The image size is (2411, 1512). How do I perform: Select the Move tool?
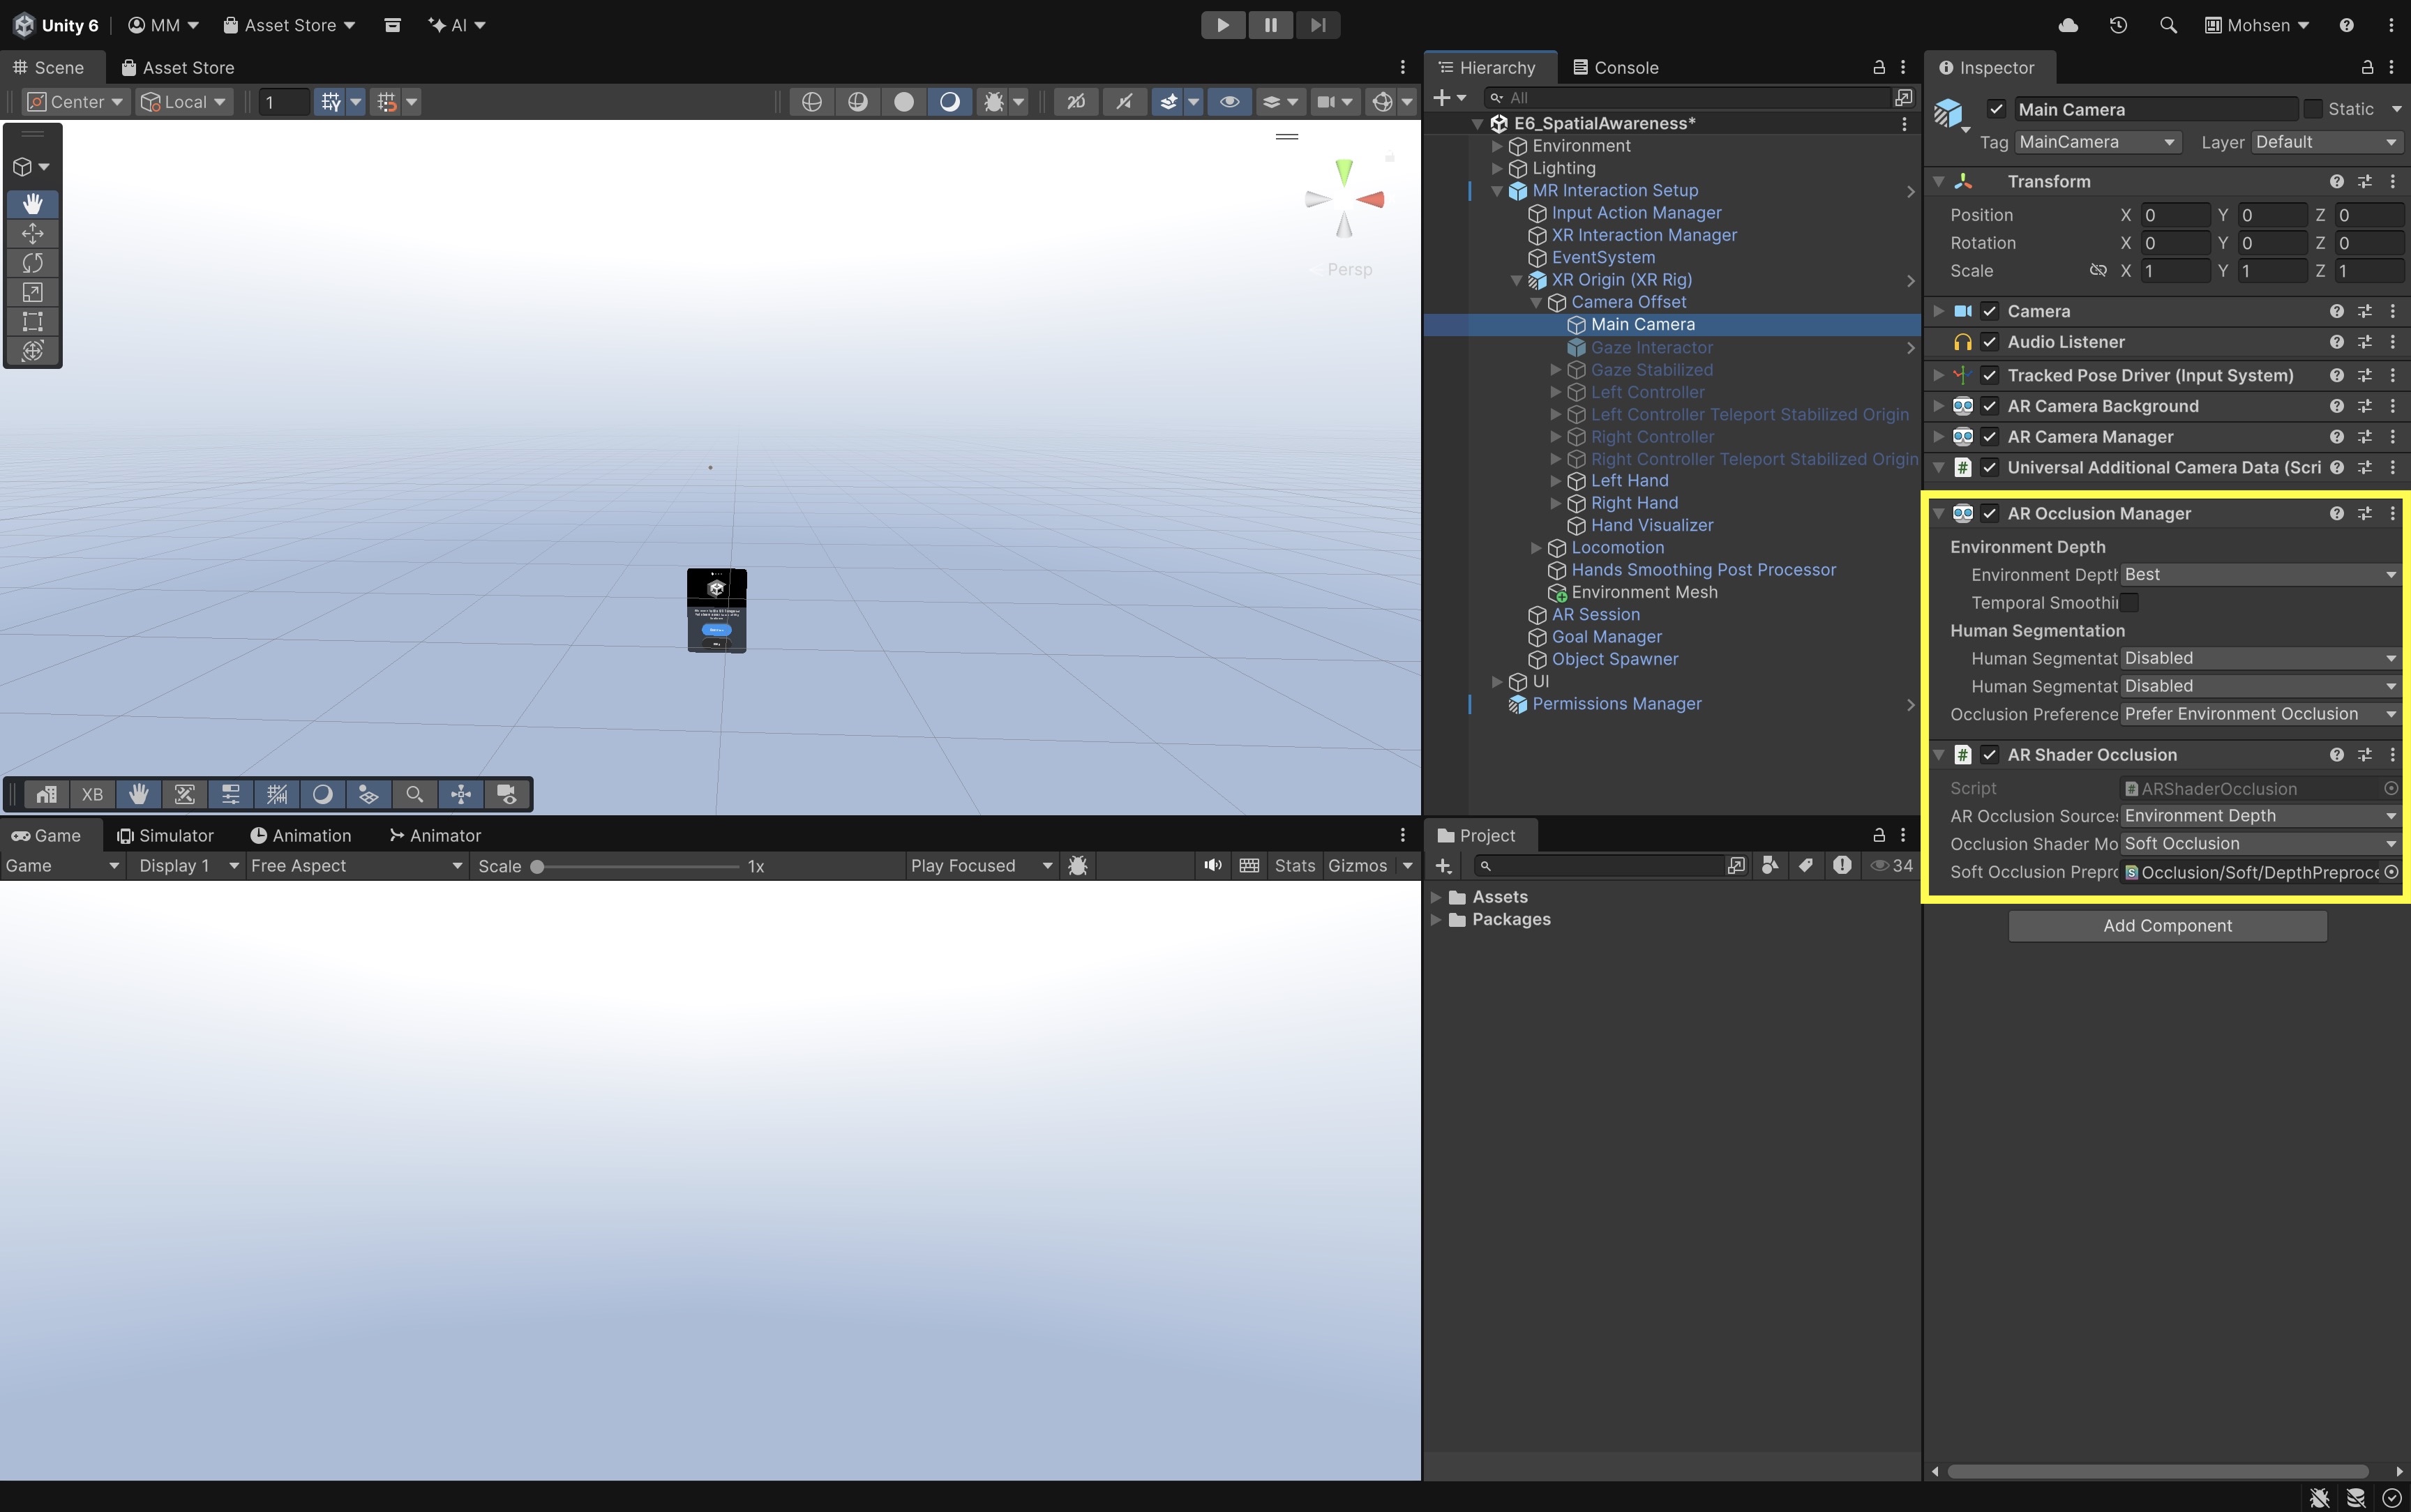coord(32,233)
